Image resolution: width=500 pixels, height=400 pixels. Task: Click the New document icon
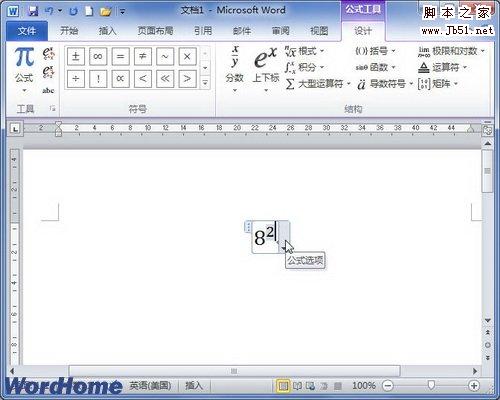pyautogui.click(x=89, y=11)
